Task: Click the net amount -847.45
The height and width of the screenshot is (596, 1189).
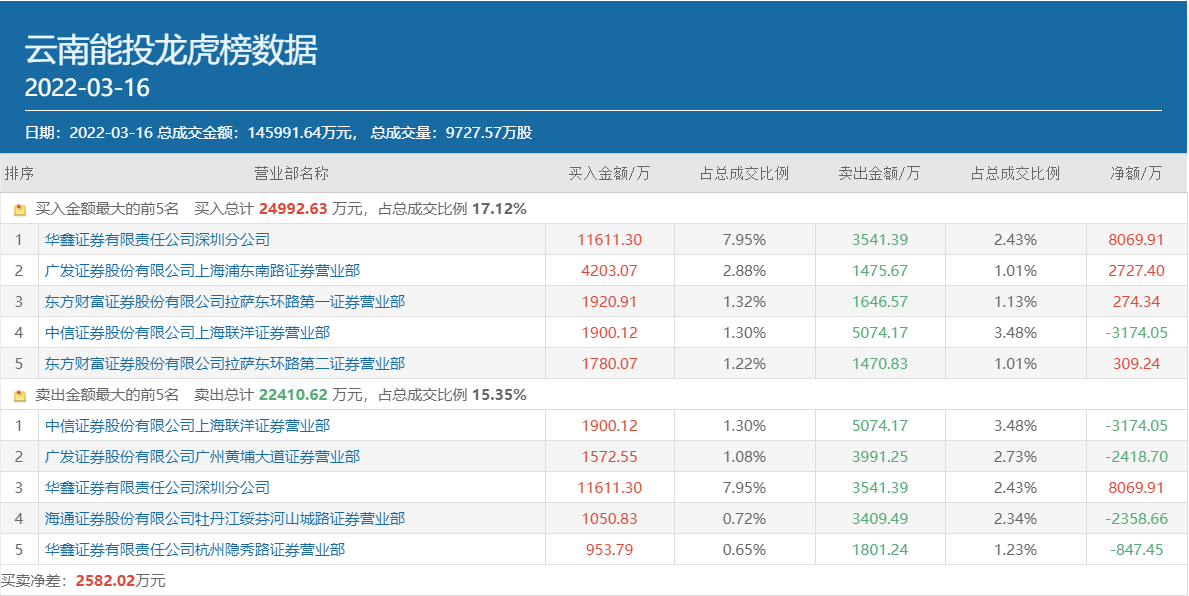Action: click(x=1136, y=550)
